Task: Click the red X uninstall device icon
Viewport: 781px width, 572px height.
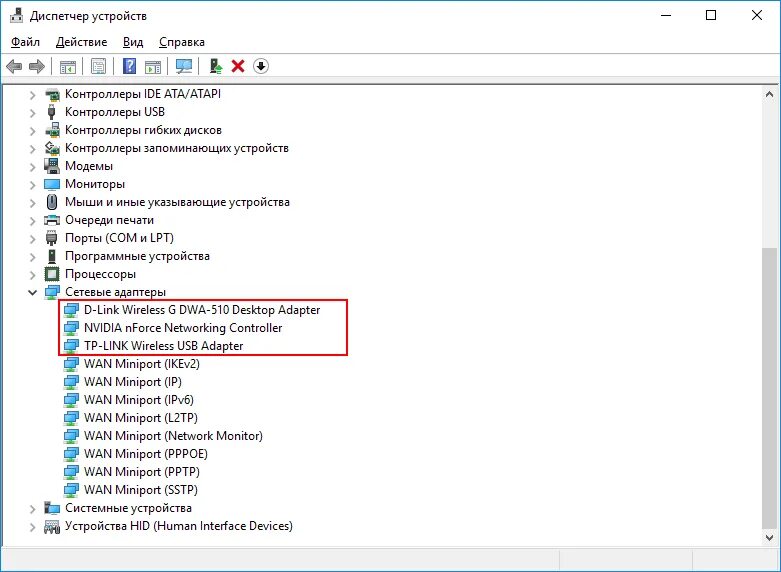Action: pos(238,66)
